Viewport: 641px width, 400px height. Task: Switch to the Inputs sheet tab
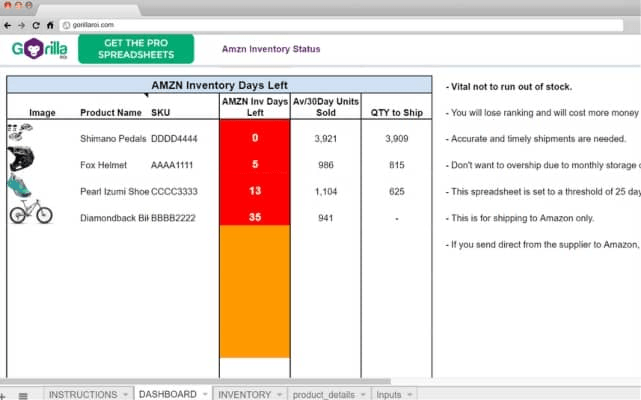(x=388, y=394)
